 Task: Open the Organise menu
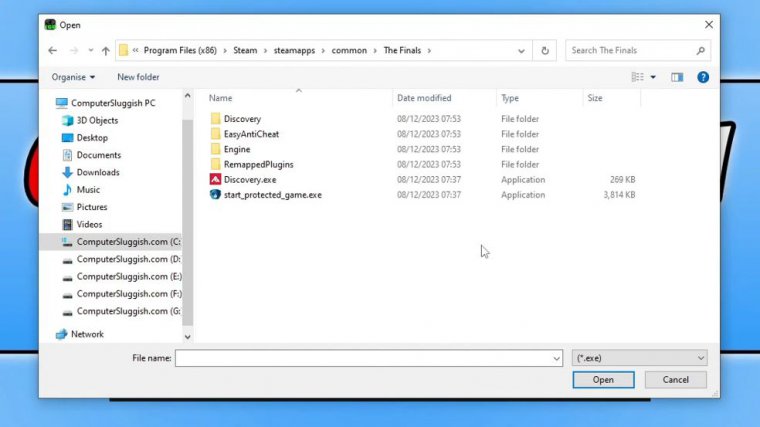73,77
